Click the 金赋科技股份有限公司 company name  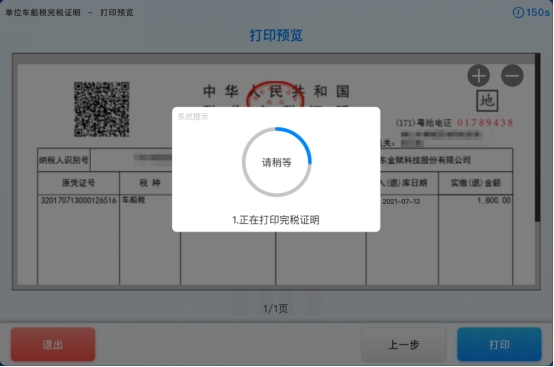[429, 160]
